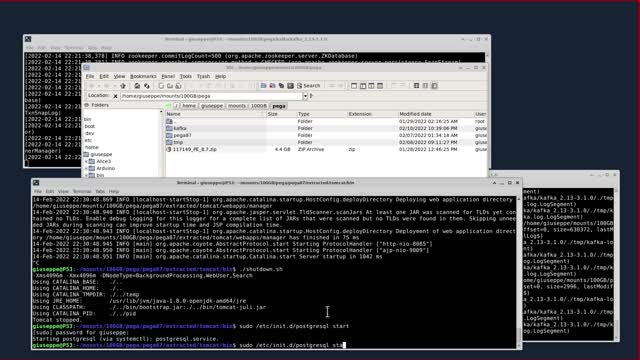Open the Panel menu

tap(168, 76)
